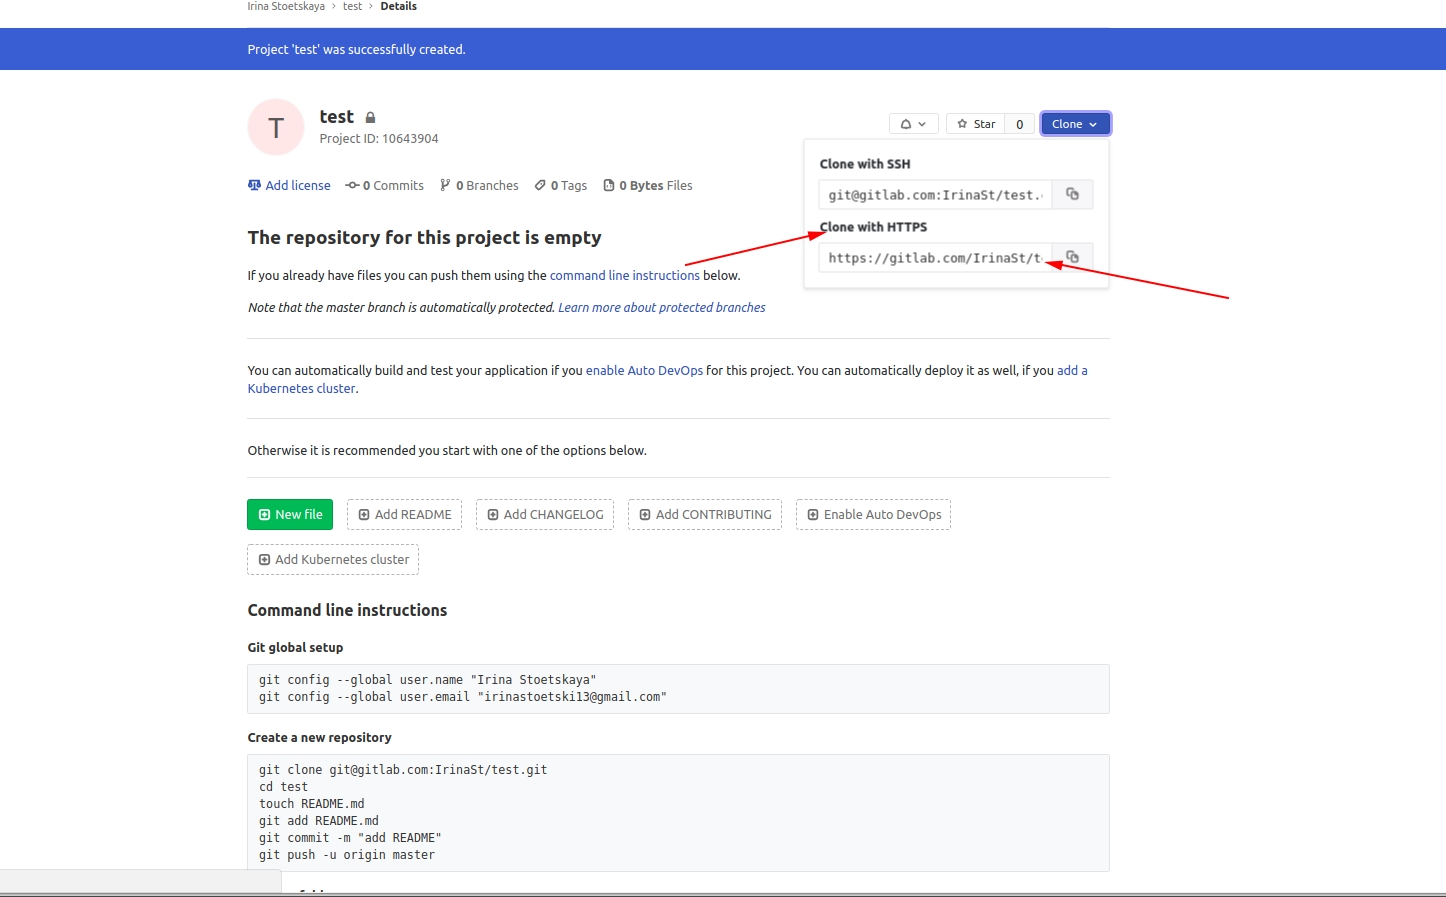The height and width of the screenshot is (897, 1446).
Task: Open the notification bell dropdown
Action: point(913,124)
